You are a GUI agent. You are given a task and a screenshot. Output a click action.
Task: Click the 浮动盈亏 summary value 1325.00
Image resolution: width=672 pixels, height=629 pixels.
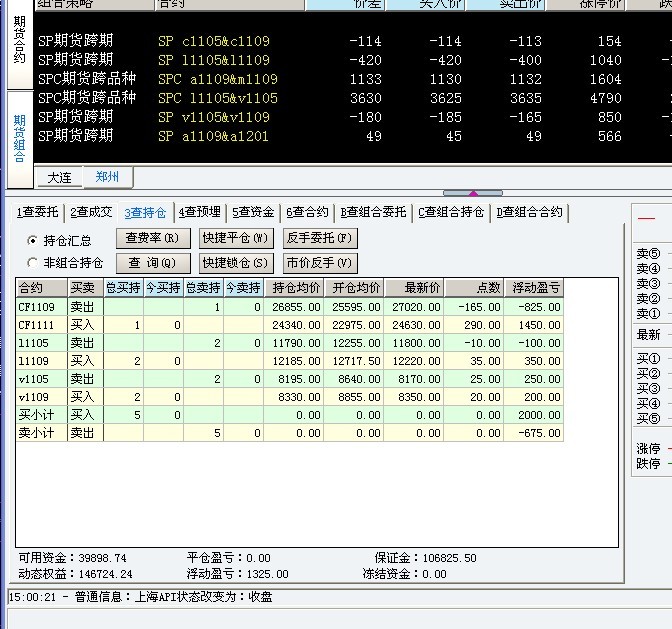[x=267, y=574]
